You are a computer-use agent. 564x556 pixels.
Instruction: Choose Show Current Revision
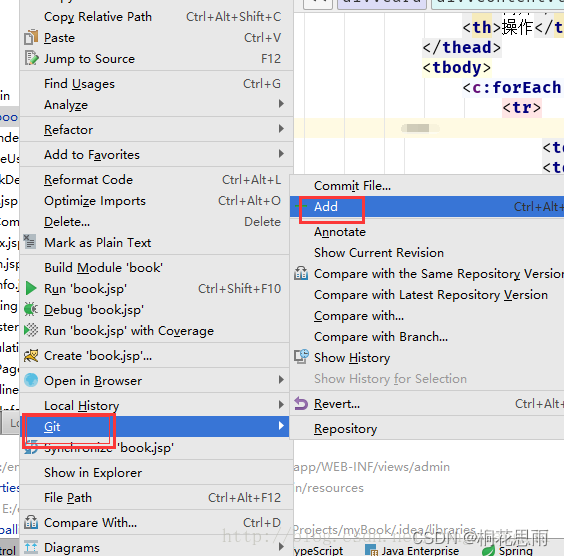coord(427,252)
